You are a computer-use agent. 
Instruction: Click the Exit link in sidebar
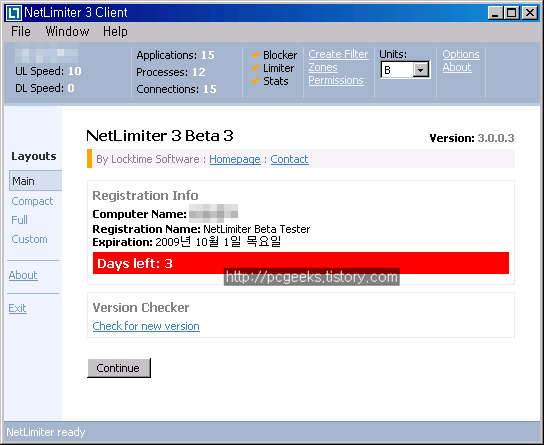[17, 308]
